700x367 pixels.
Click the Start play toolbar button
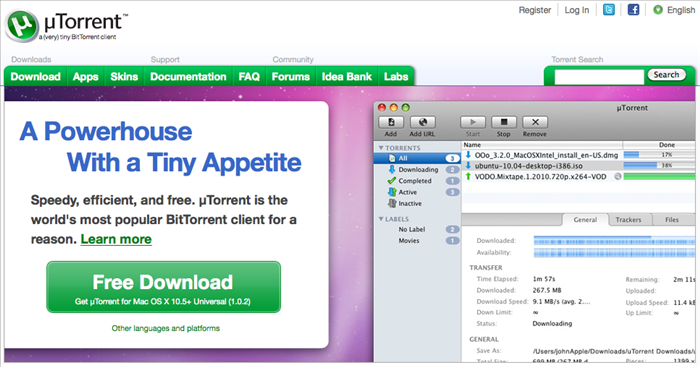[x=472, y=122]
